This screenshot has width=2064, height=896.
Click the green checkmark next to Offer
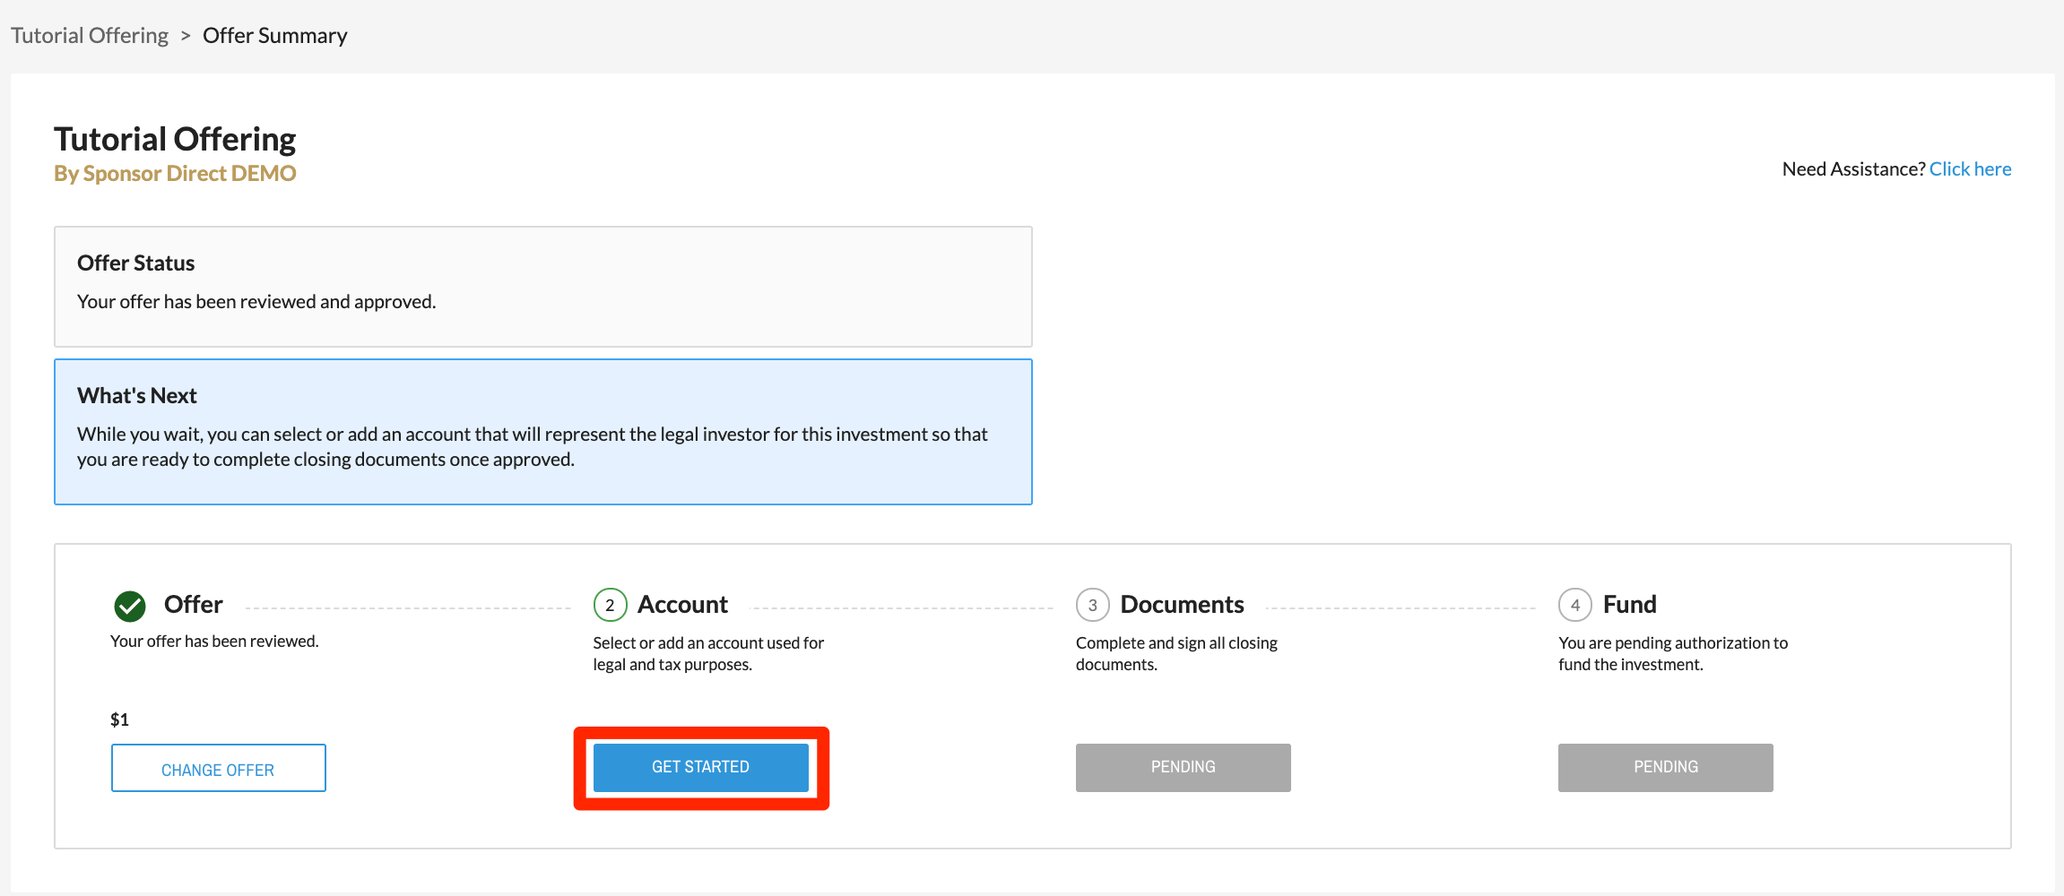(130, 606)
